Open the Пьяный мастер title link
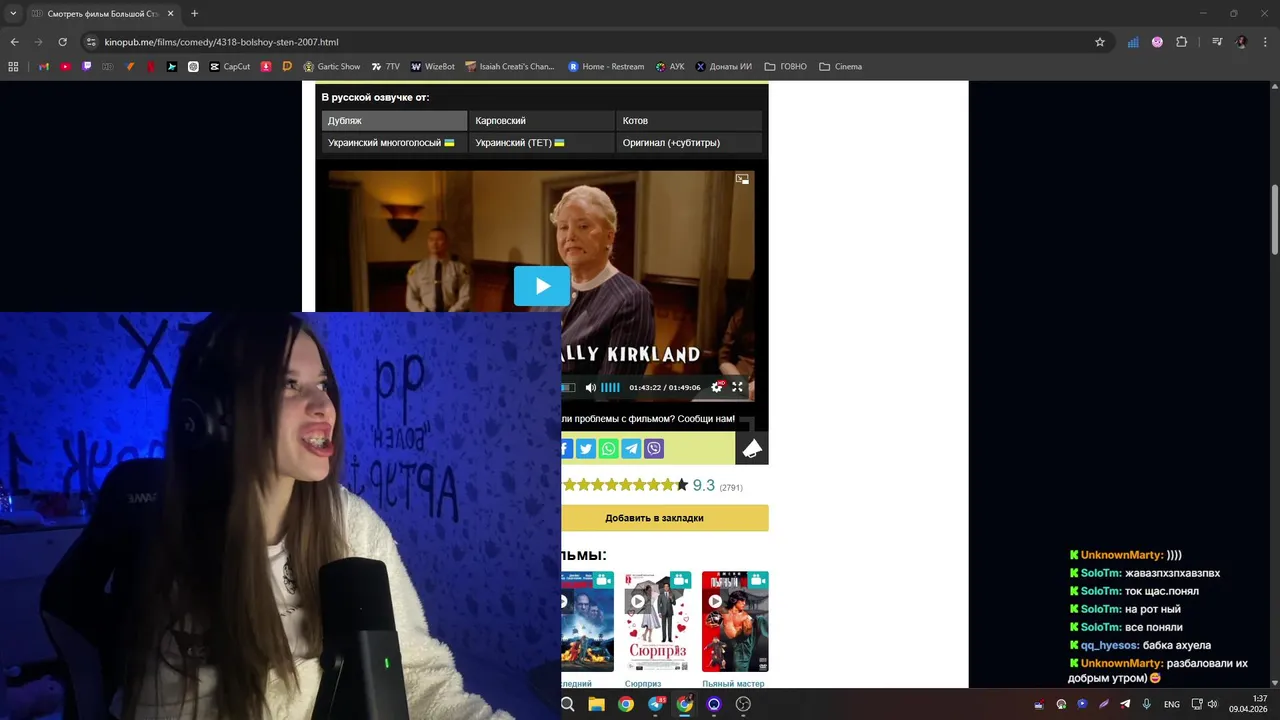This screenshot has height=720, width=1280. pyautogui.click(x=733, y=684)
